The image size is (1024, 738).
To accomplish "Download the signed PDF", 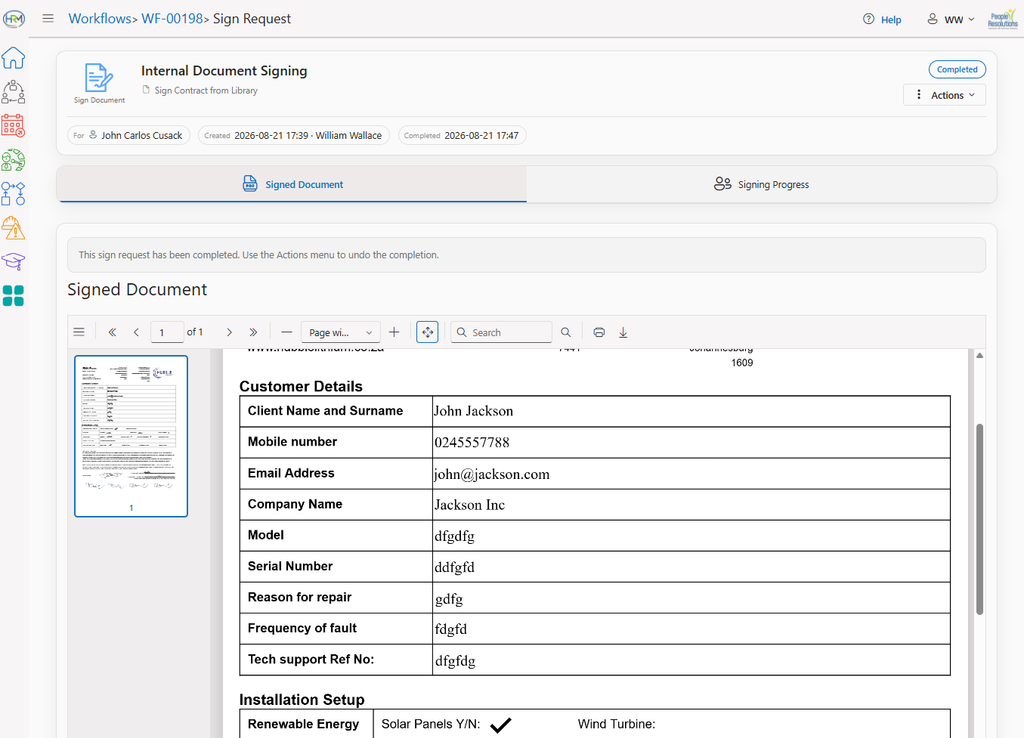I will 623,332.
